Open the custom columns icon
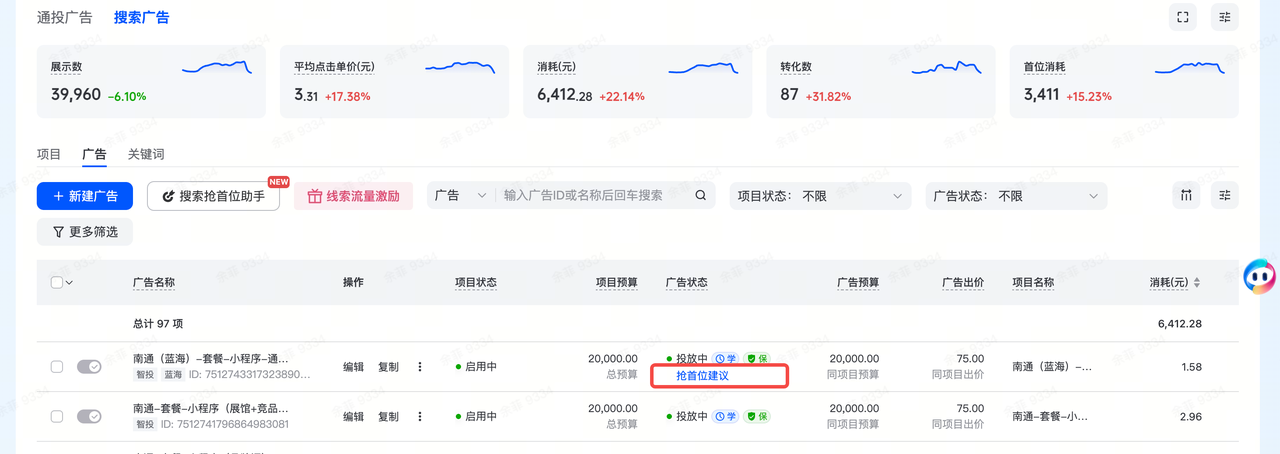Screen dimensions: 1280x454 tap(1186, 196)
